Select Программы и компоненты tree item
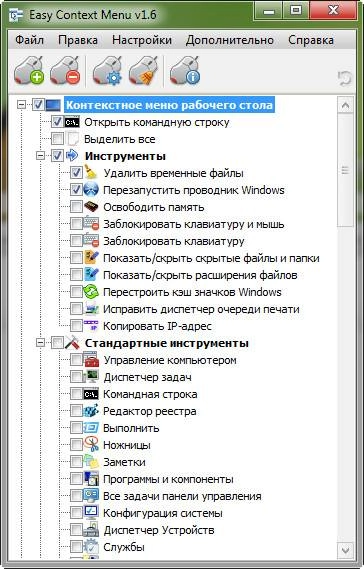 (x=168, y=479)
